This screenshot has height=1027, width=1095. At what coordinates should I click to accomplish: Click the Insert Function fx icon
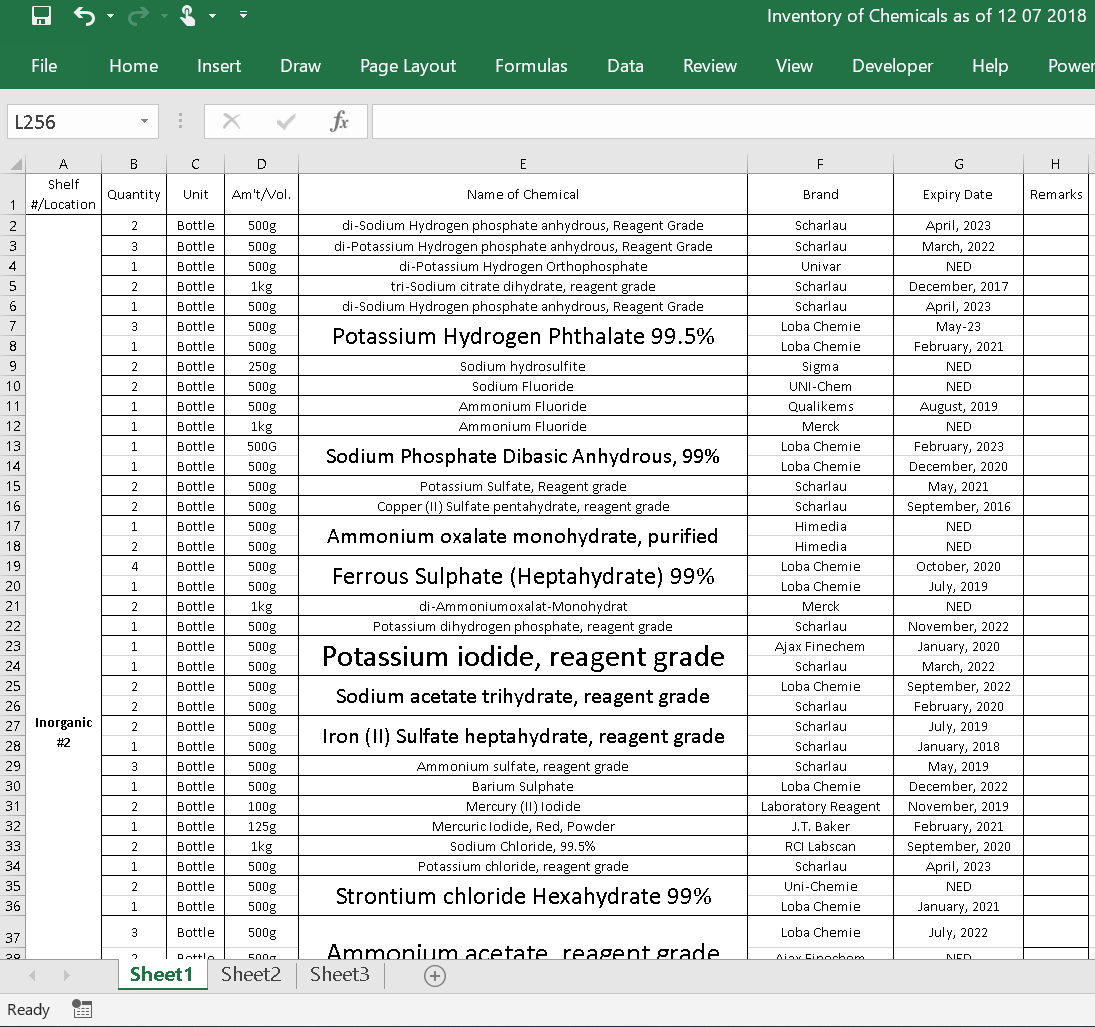click(339, 122)
